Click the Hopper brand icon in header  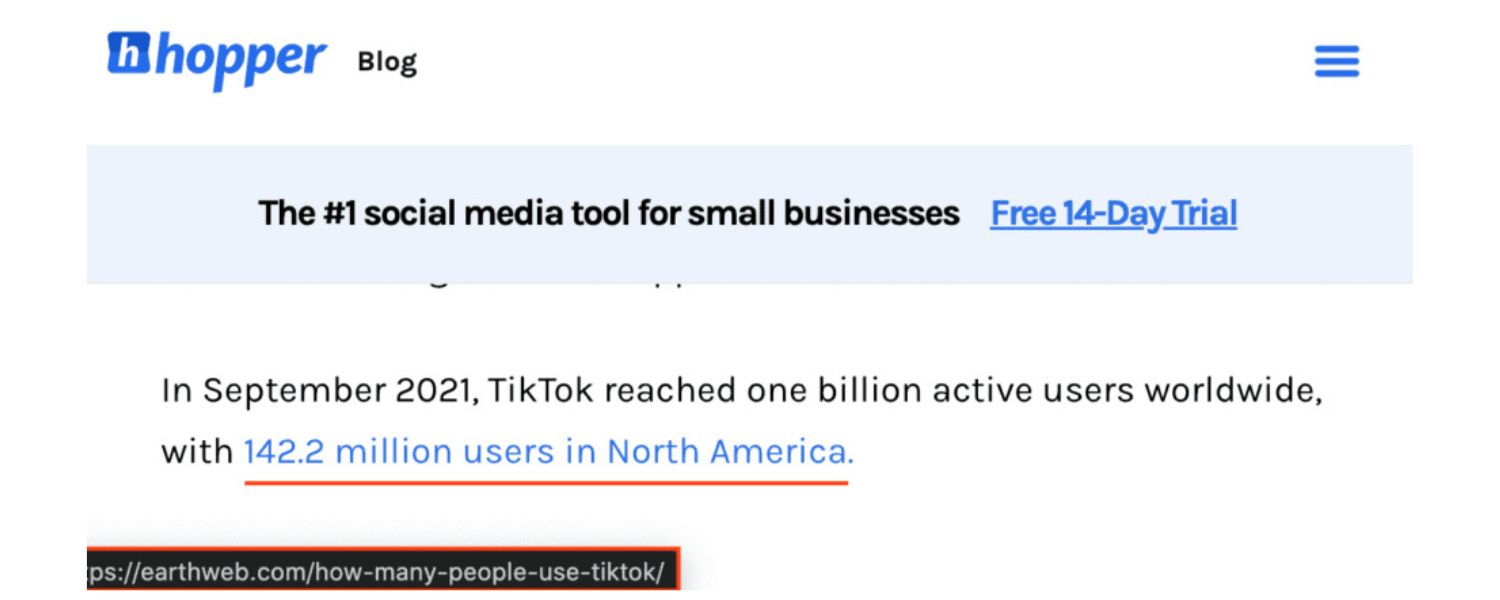pyautogui.click(x=130, y=58)
